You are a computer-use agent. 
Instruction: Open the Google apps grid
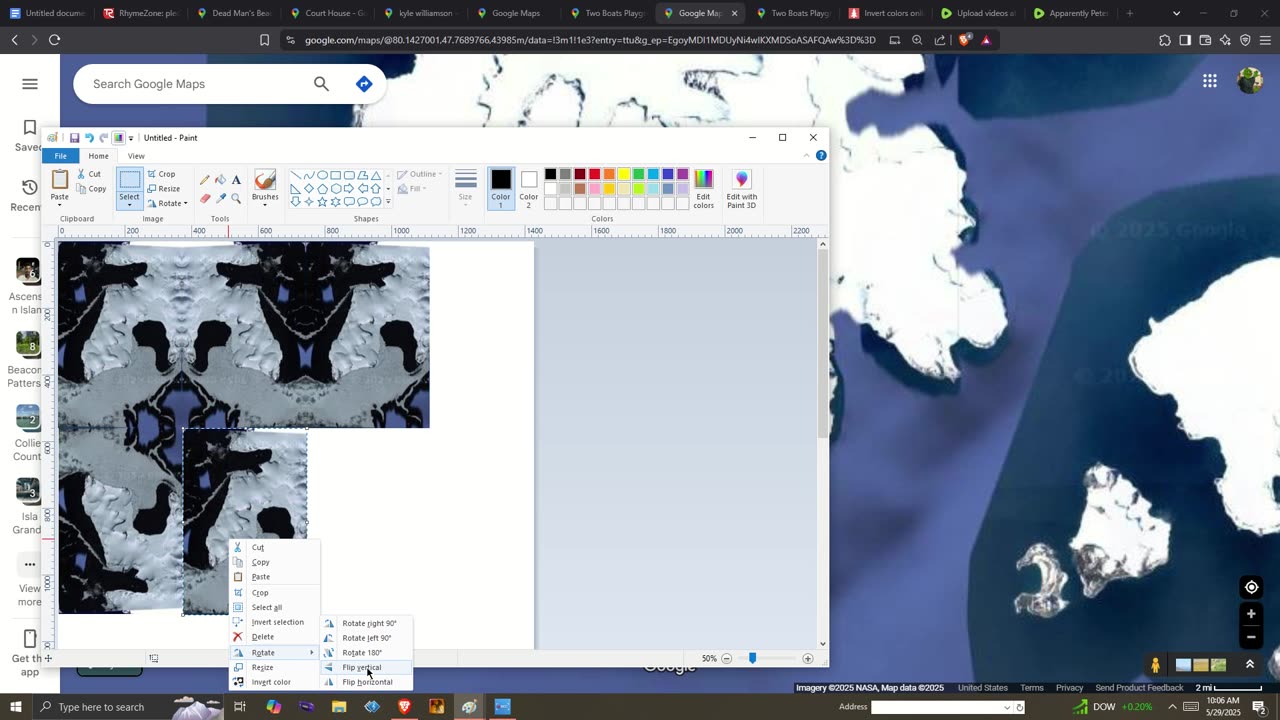[x=1210, y=81]
